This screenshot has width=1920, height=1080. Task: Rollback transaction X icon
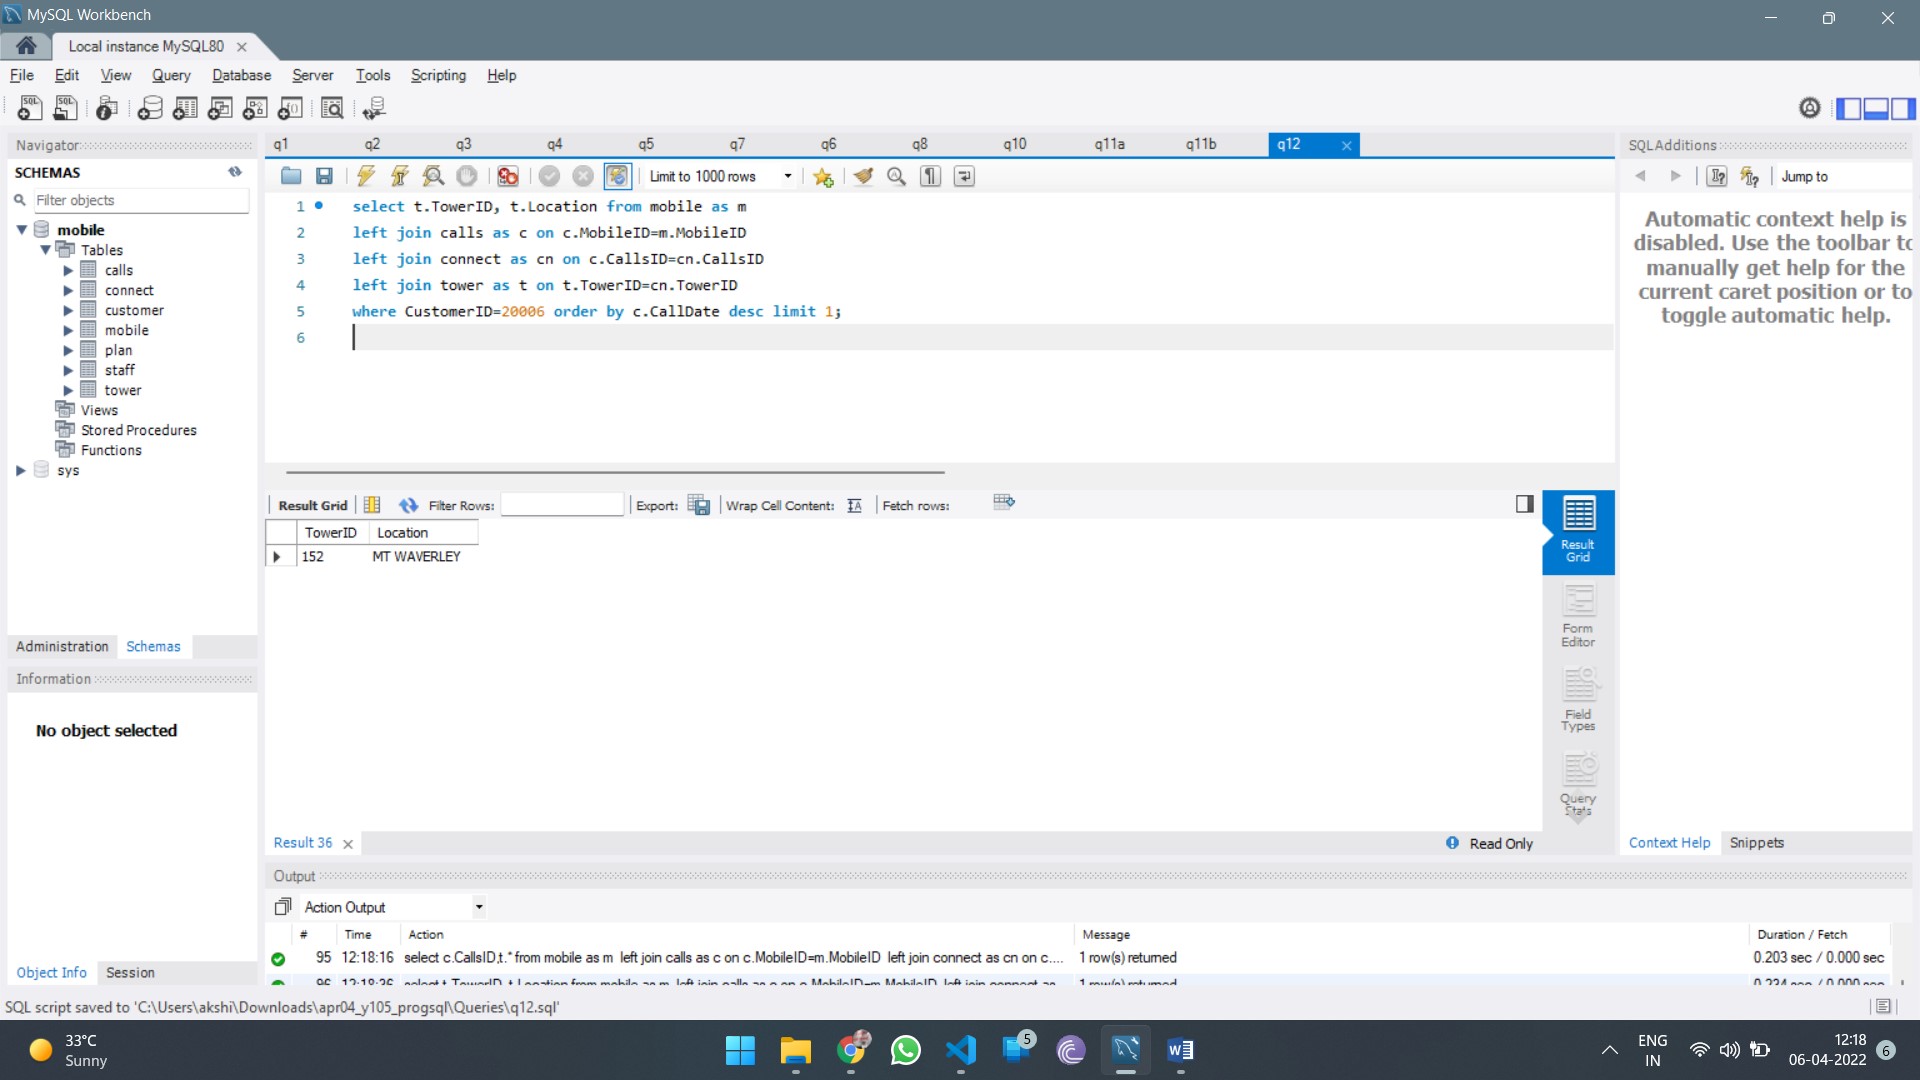(x=583, y=176)
